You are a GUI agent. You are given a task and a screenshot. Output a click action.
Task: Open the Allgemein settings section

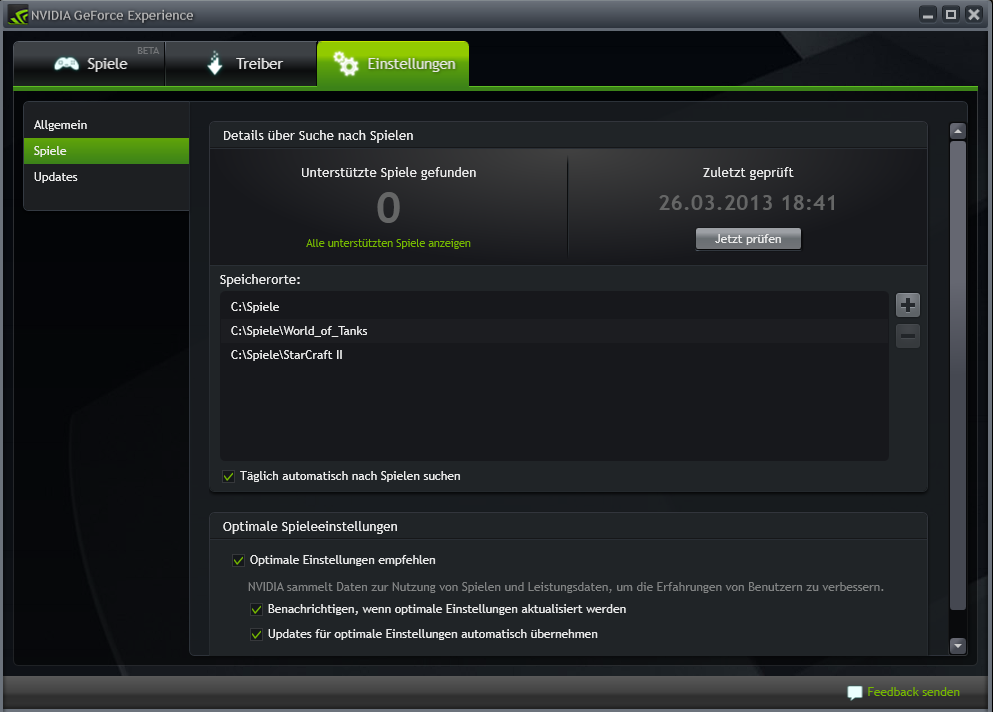(106, 125)
